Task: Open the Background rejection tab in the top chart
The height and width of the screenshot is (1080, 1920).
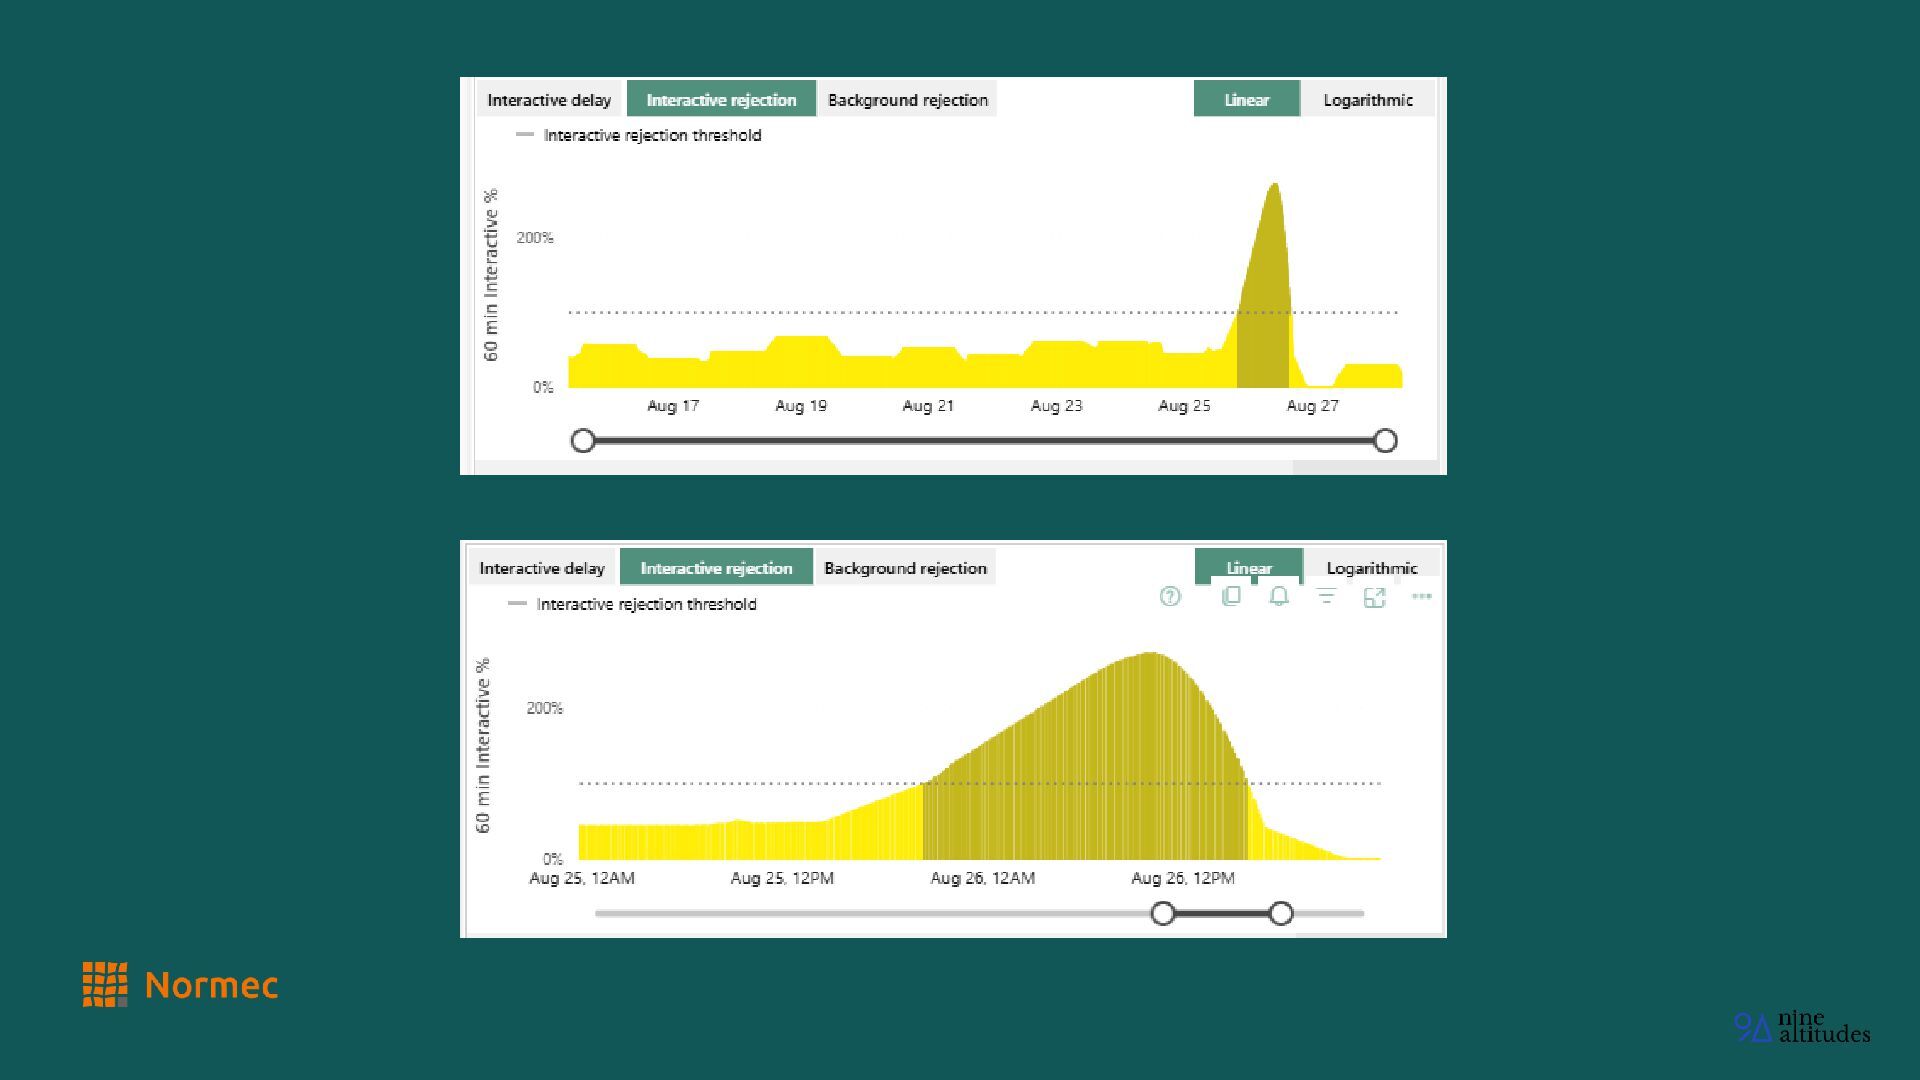Action: [907, 100]
